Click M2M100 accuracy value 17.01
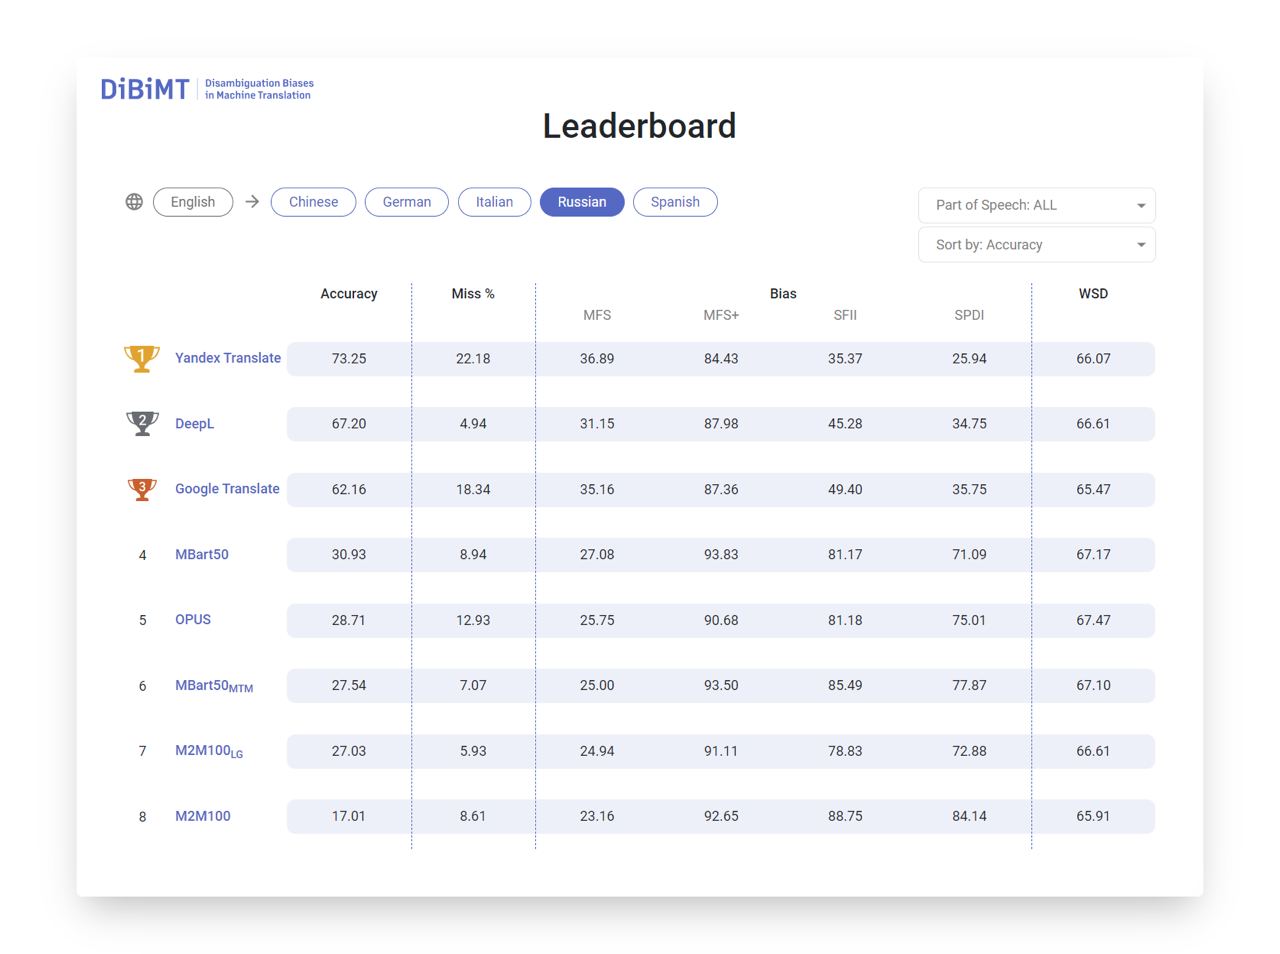 click(349, 817)
